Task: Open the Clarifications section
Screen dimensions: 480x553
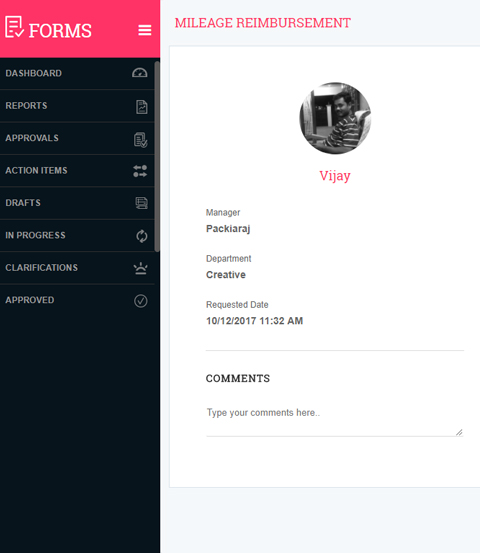Action: pos(77,268)
